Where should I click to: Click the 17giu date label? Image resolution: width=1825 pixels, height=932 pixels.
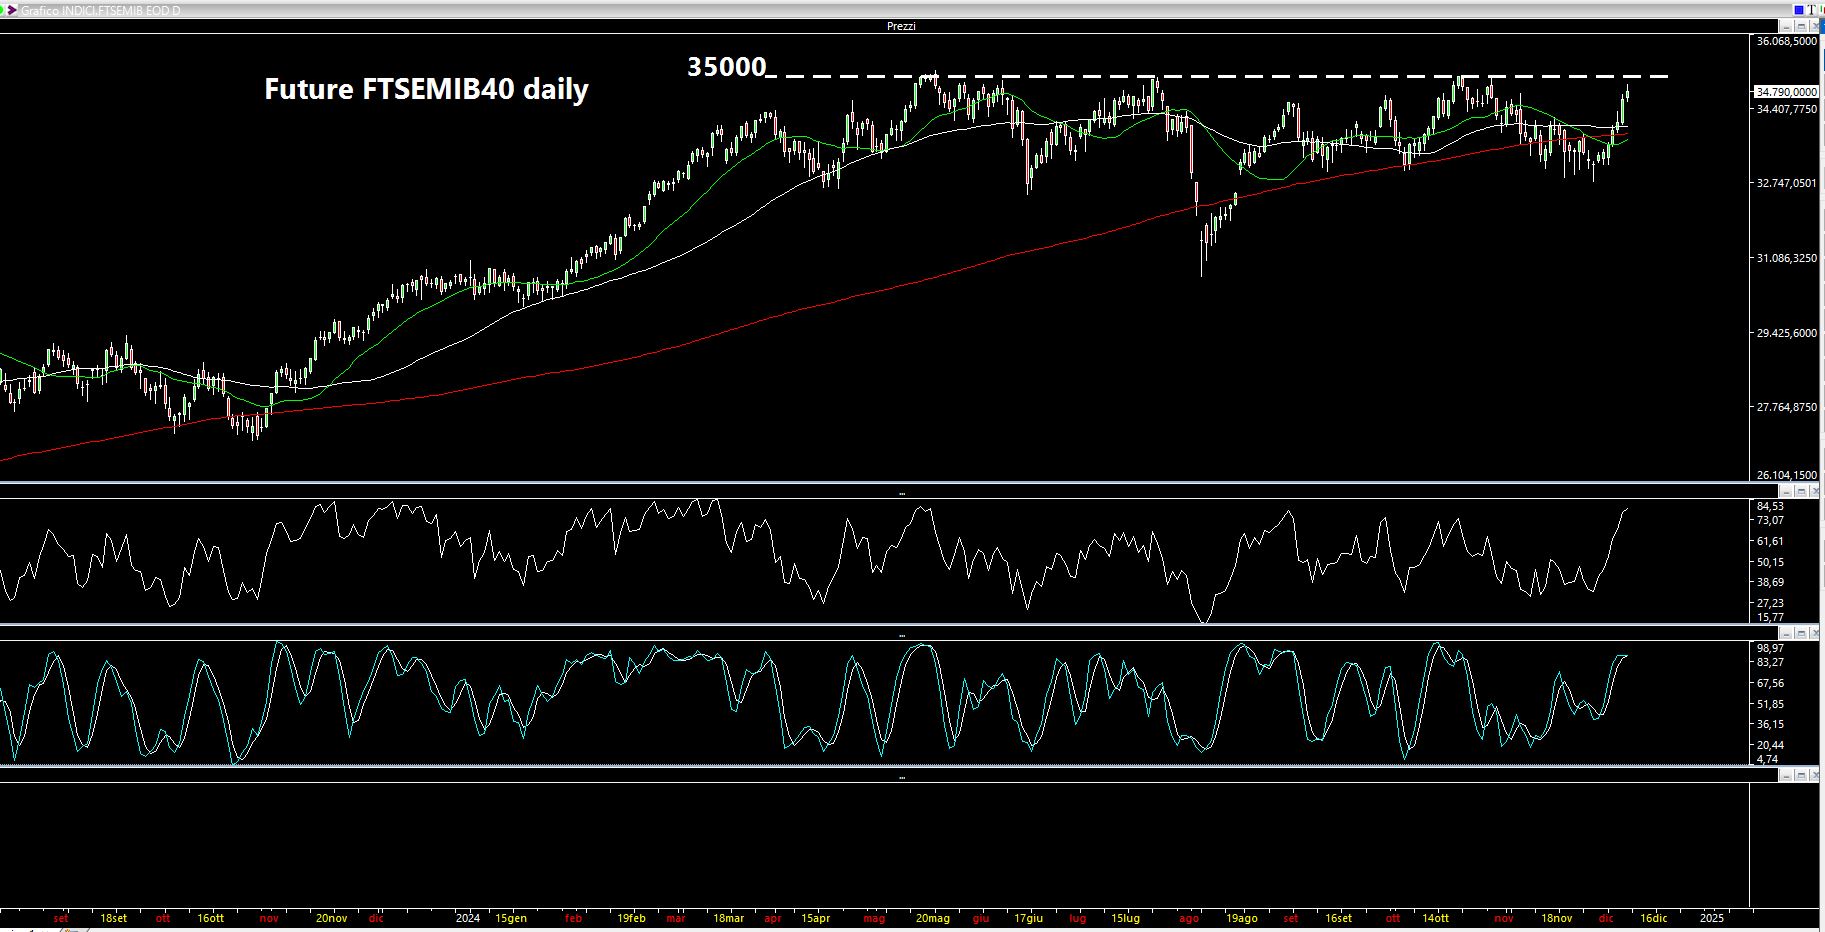tap(1029, 918)
